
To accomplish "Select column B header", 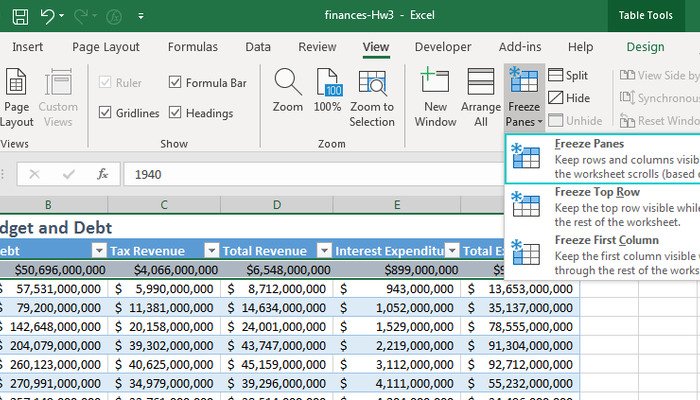I will [48, 205].
